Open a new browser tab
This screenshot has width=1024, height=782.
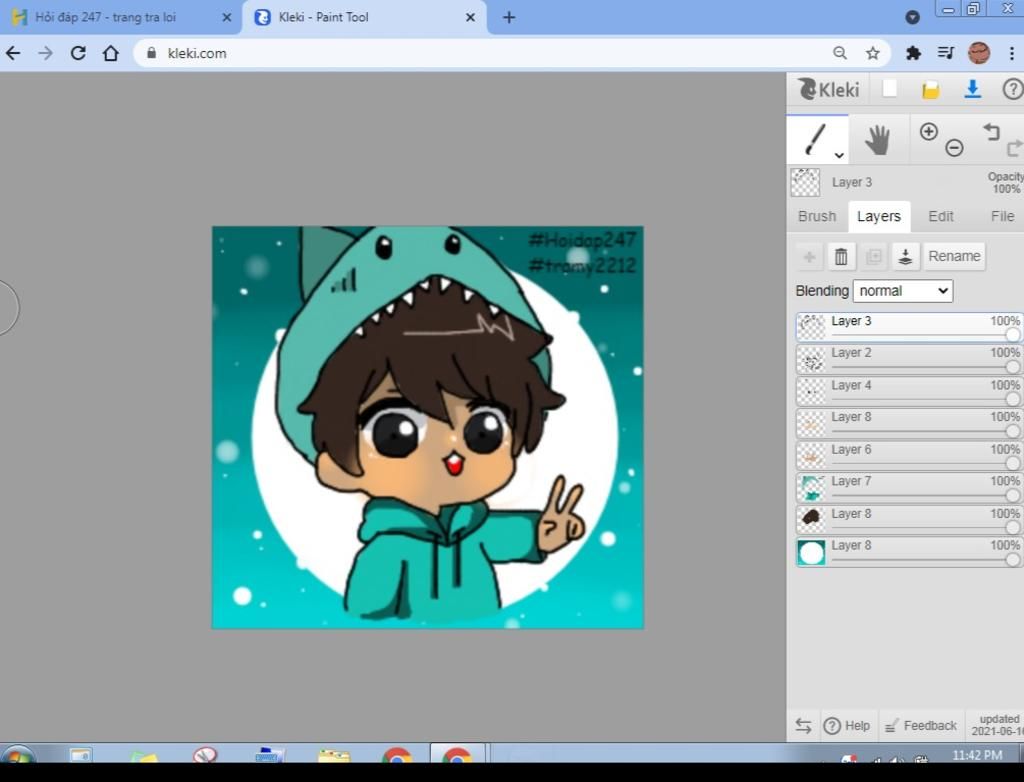click(x=509, y=18)
